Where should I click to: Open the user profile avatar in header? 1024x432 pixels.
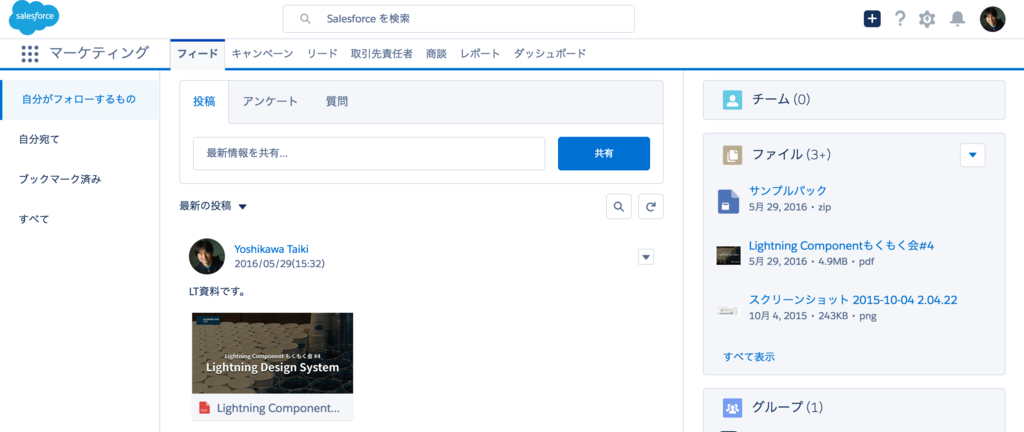click(x=992, y=19)
